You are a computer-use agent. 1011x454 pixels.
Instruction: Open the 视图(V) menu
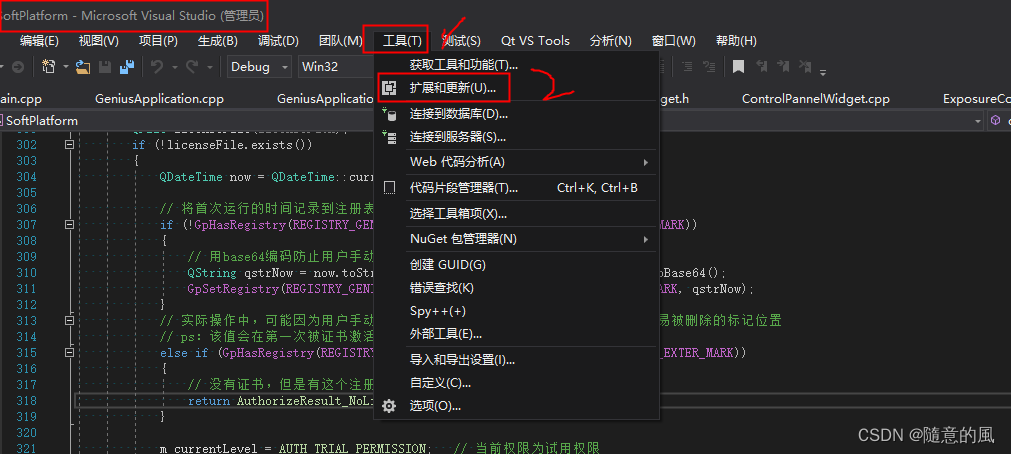point(99,41)
